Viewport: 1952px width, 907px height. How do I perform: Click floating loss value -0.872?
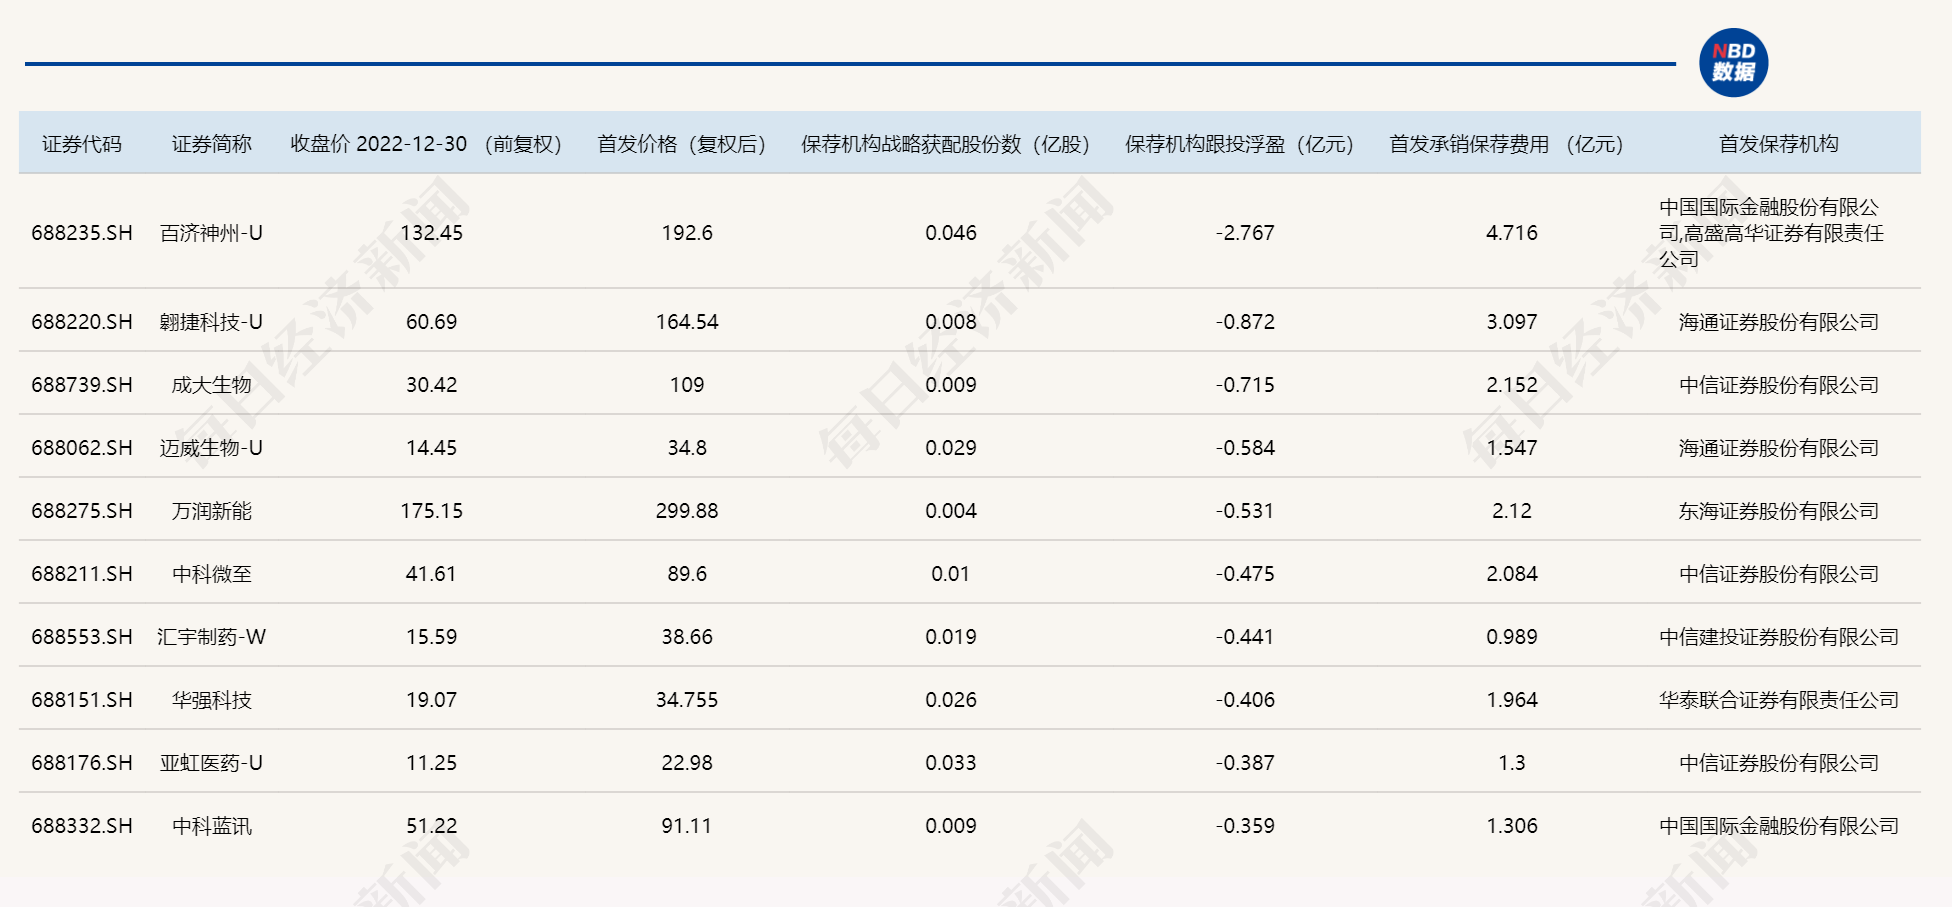1245,322
